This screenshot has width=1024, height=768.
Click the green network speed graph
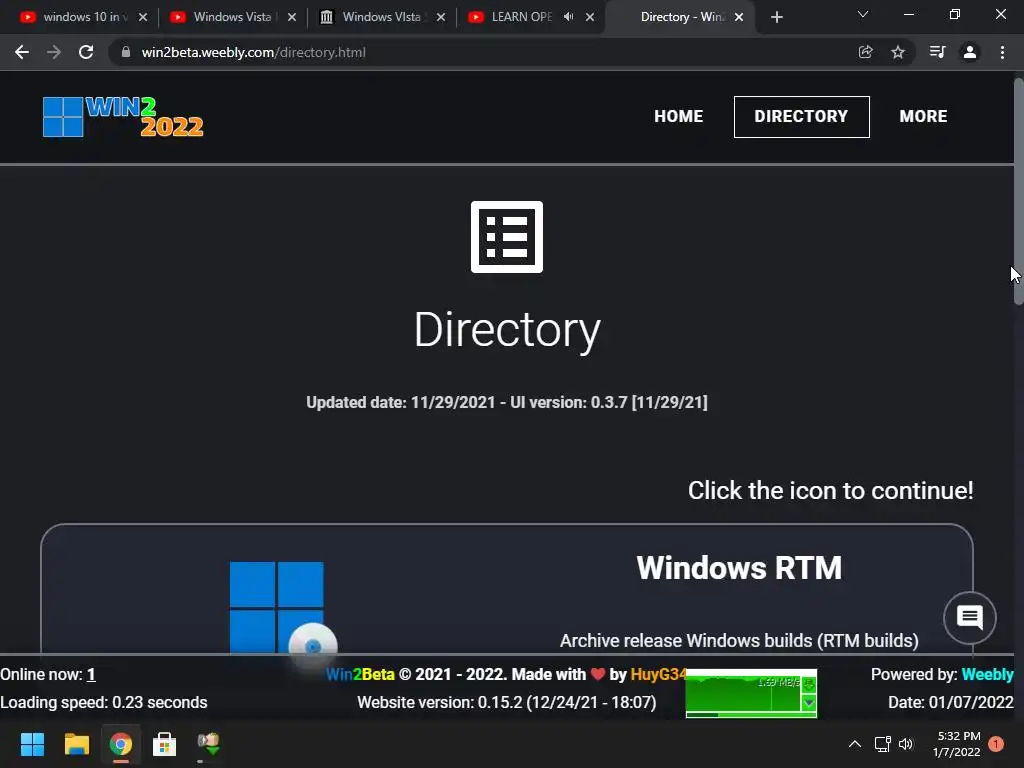(x=743, y=693)
